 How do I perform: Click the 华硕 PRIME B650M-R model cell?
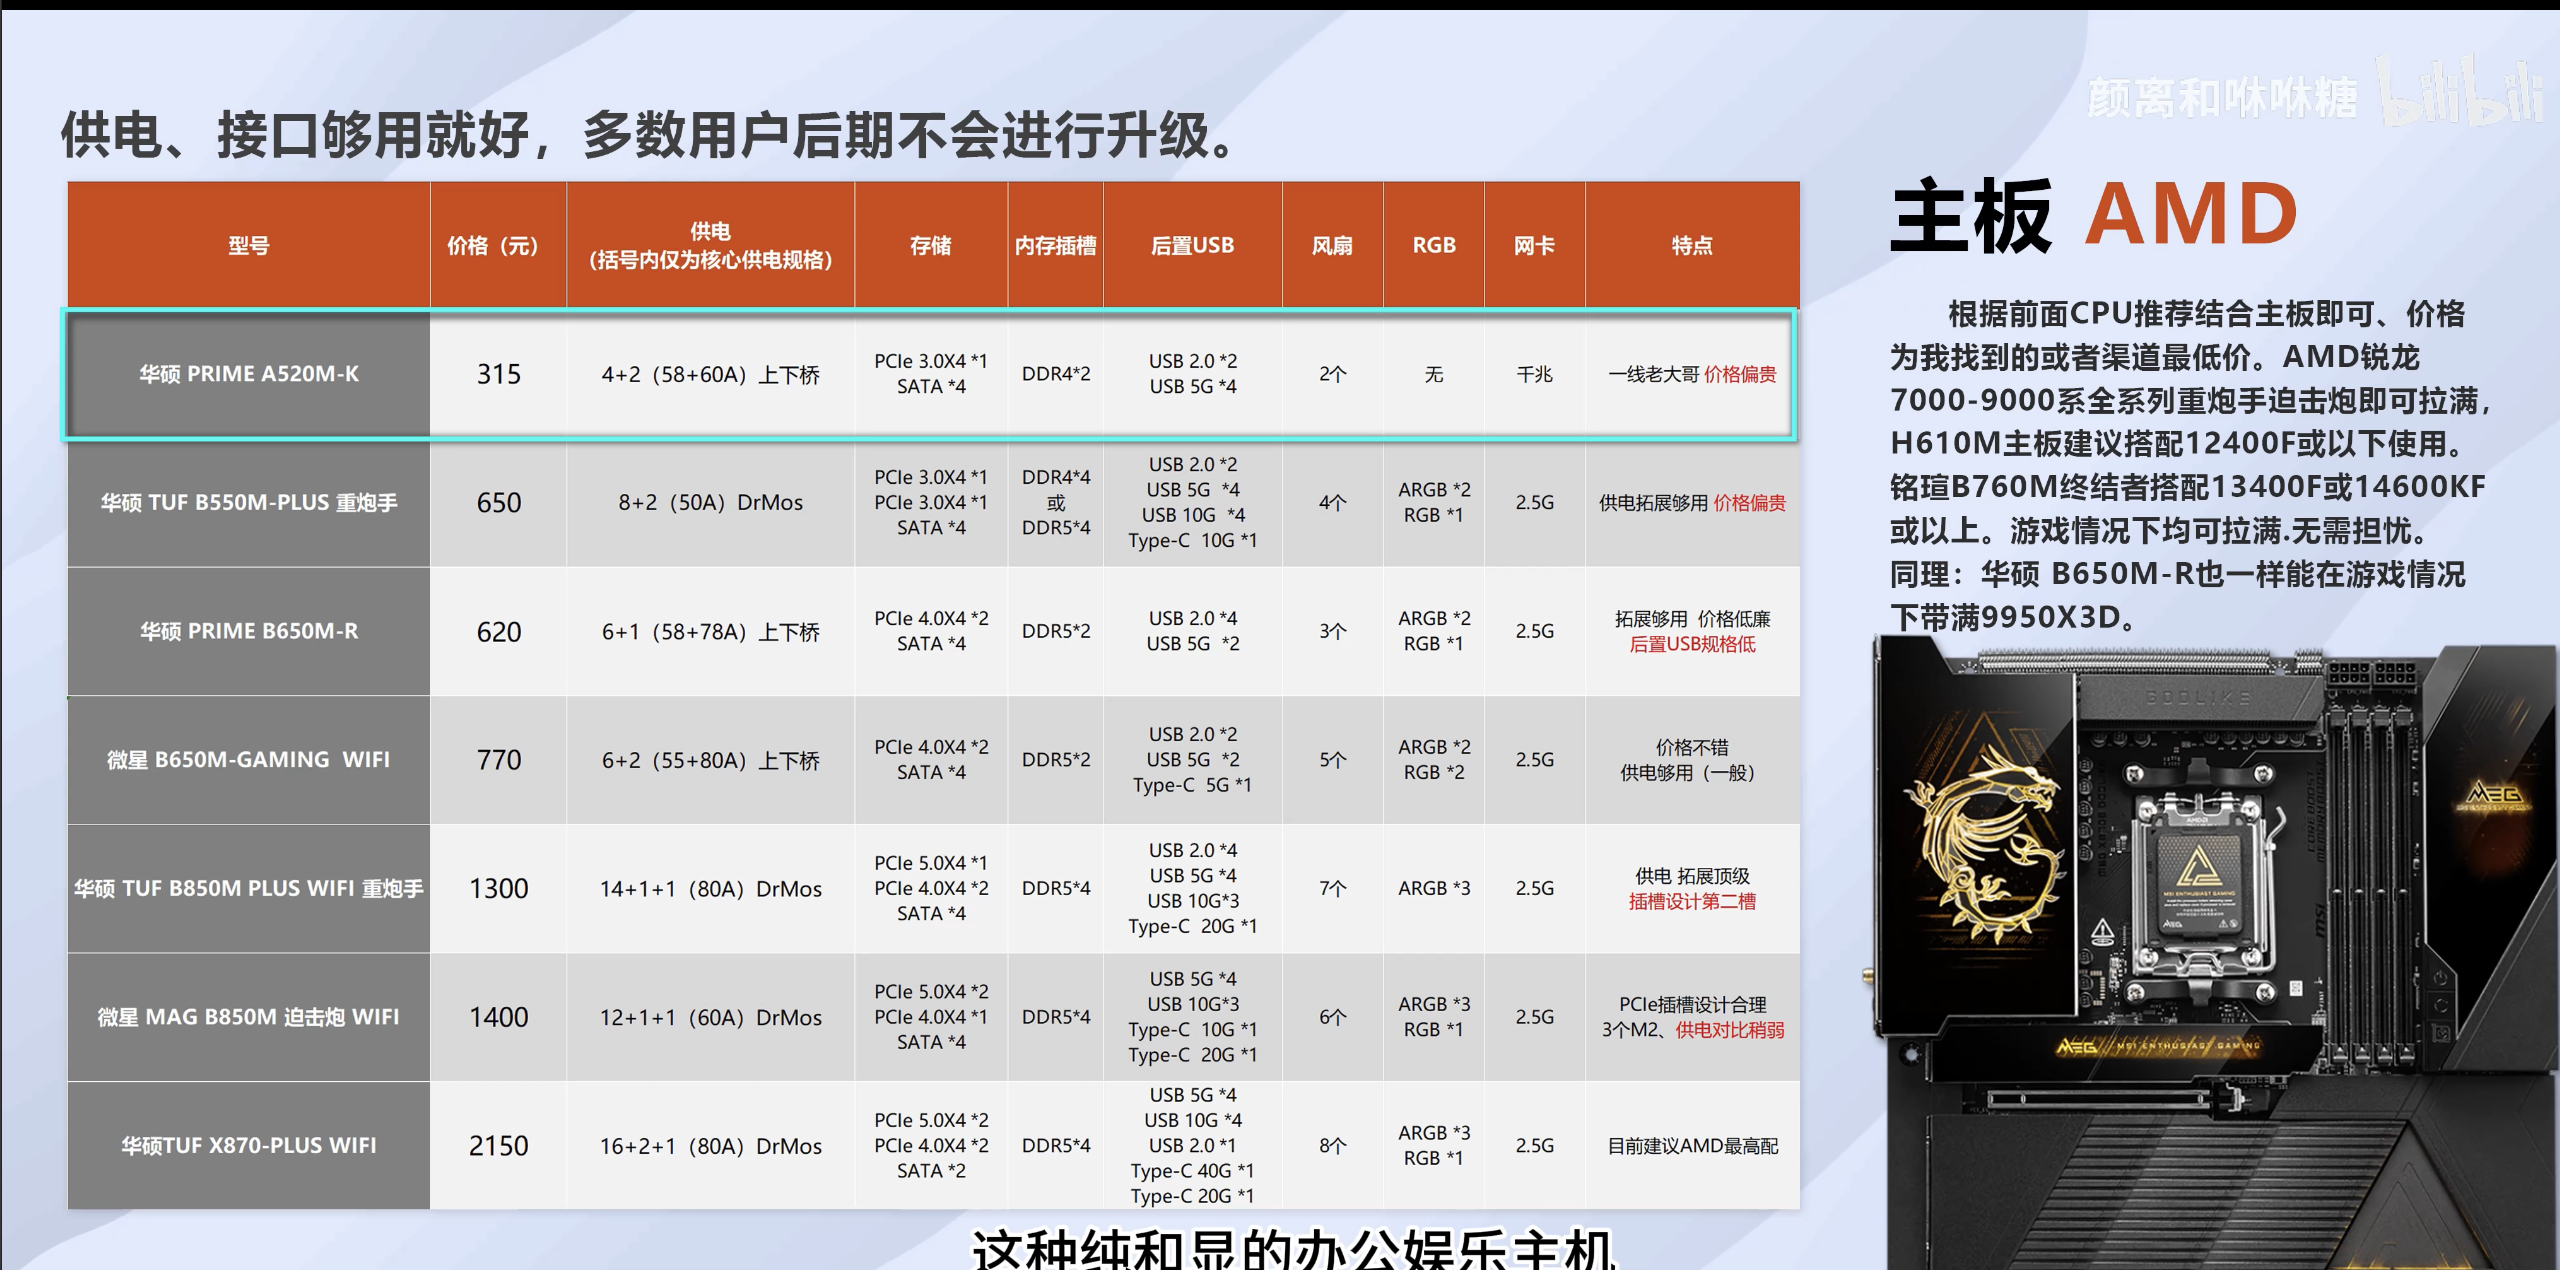pyautogui.click(x=248, y=631)
